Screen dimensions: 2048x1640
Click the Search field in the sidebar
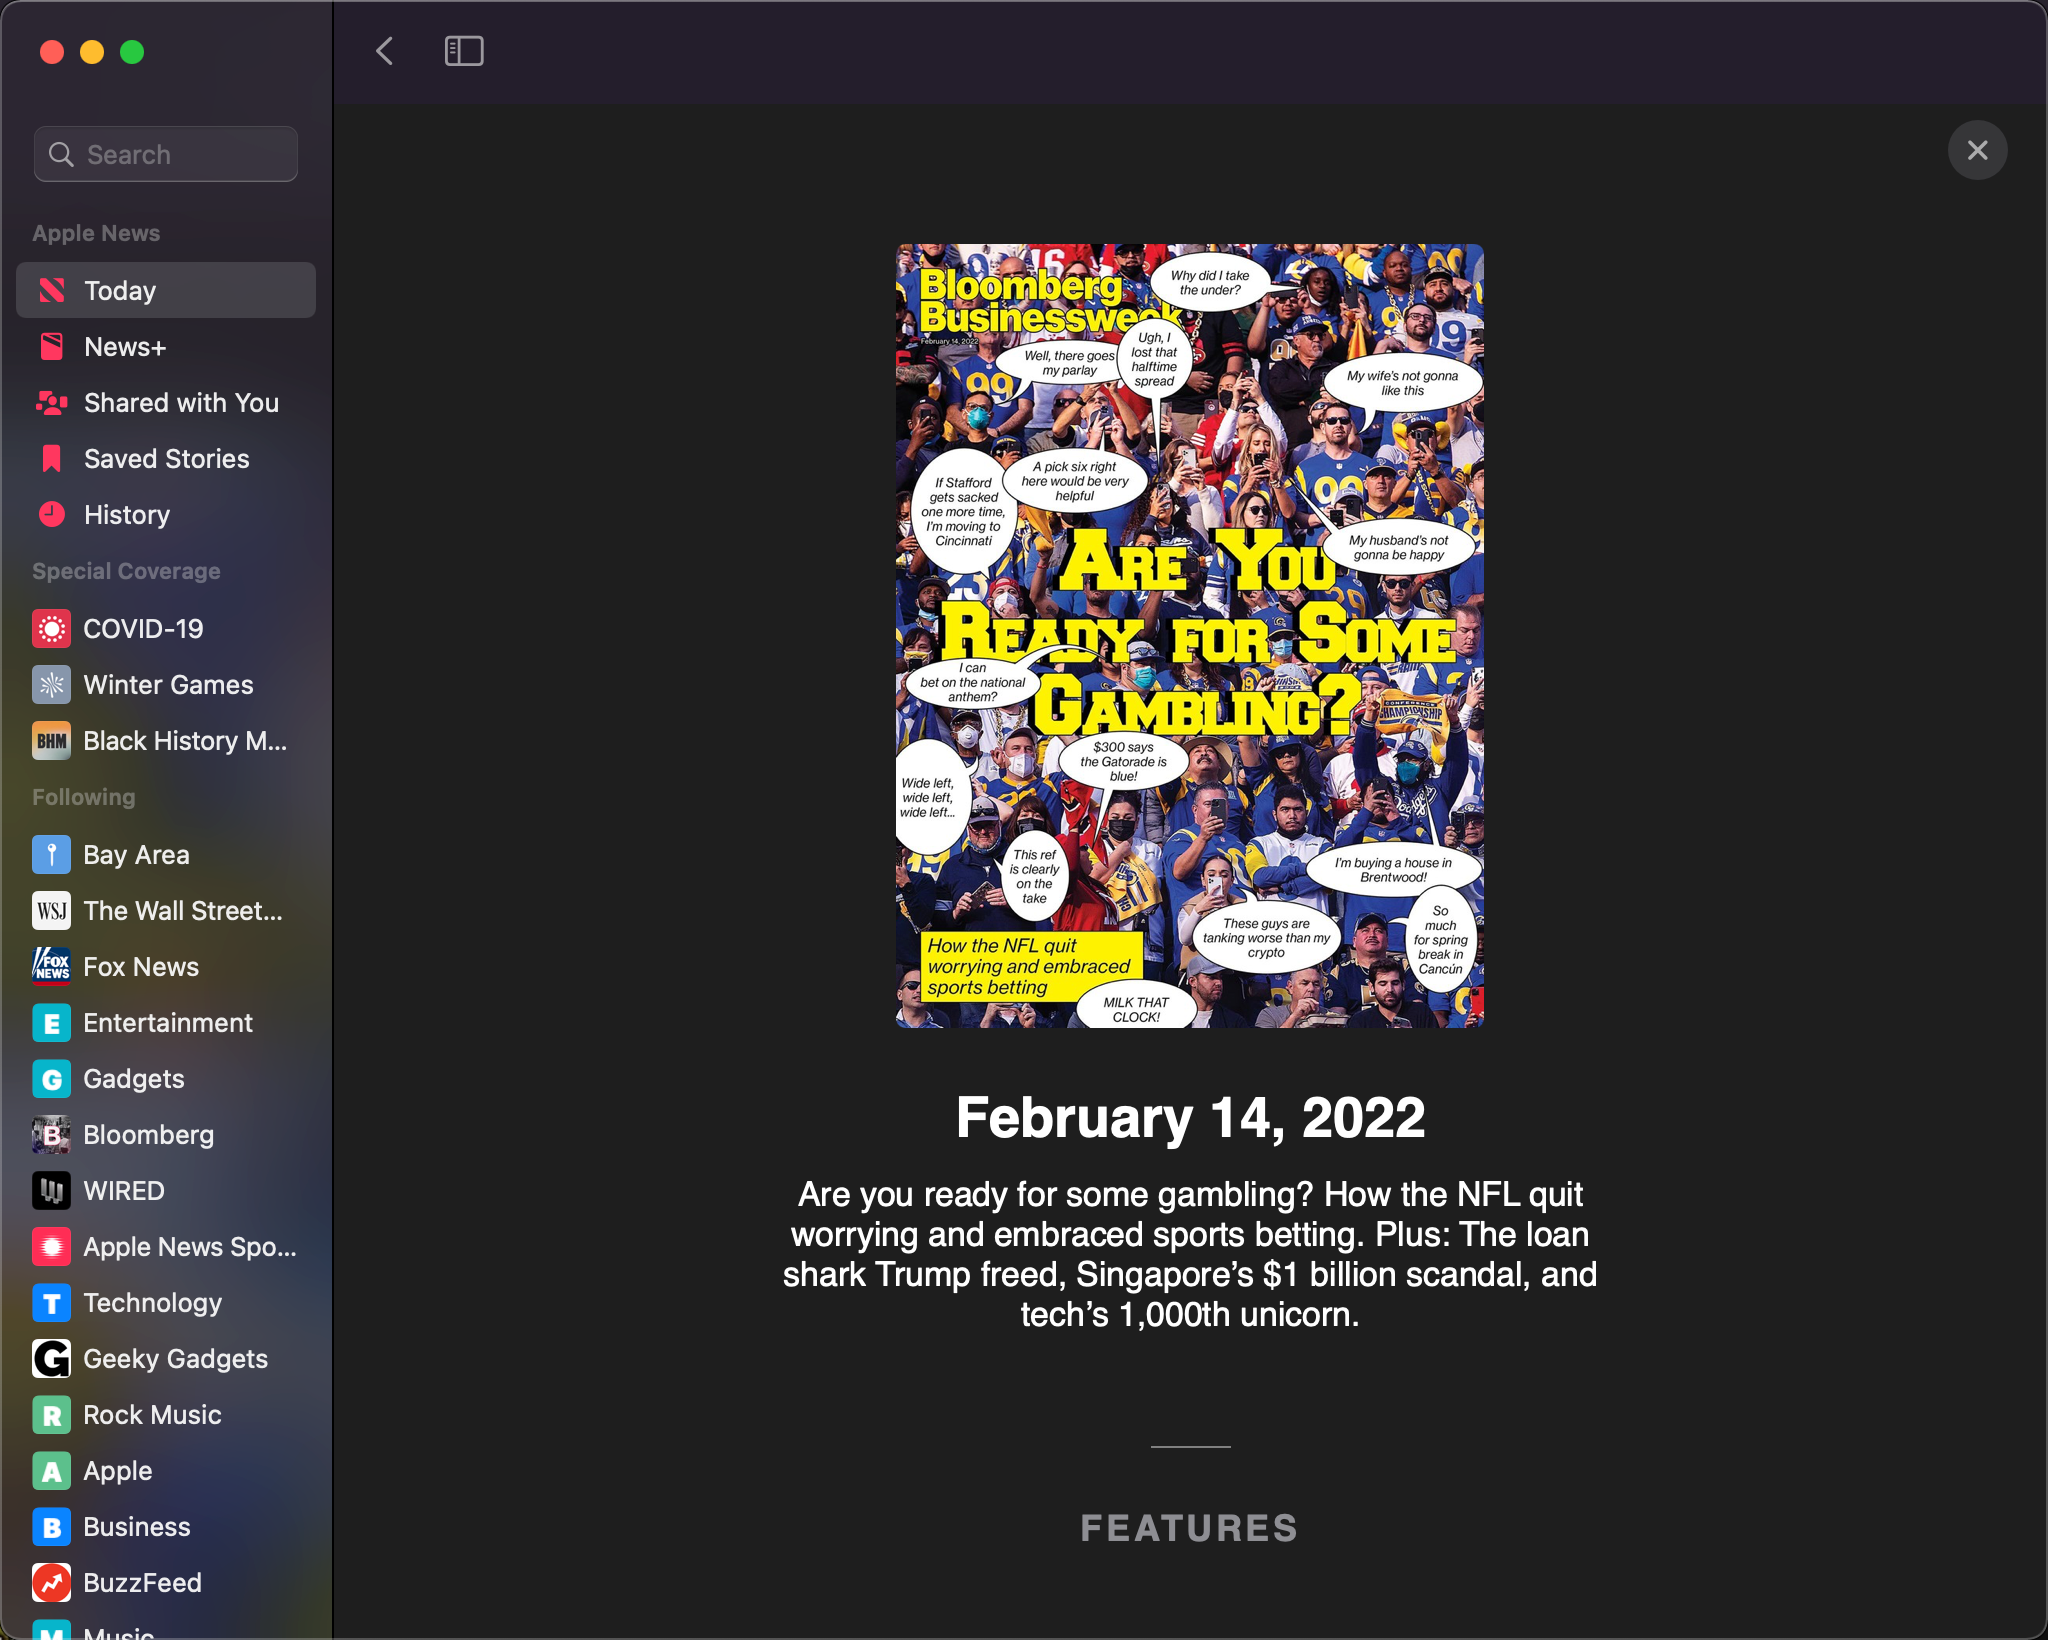coord(166,154)
